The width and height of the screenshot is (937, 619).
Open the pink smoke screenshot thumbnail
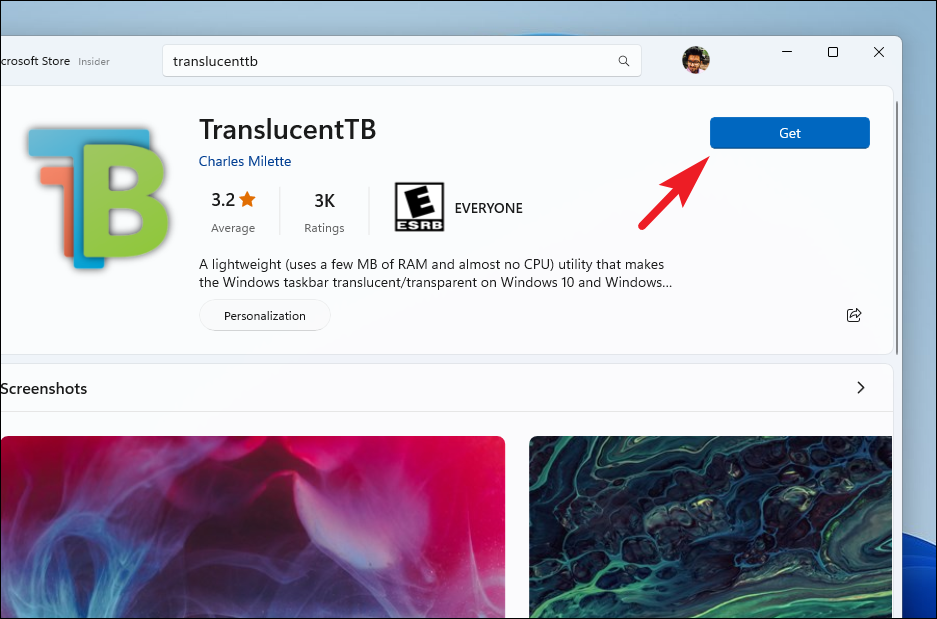click(x=253, y=527)
